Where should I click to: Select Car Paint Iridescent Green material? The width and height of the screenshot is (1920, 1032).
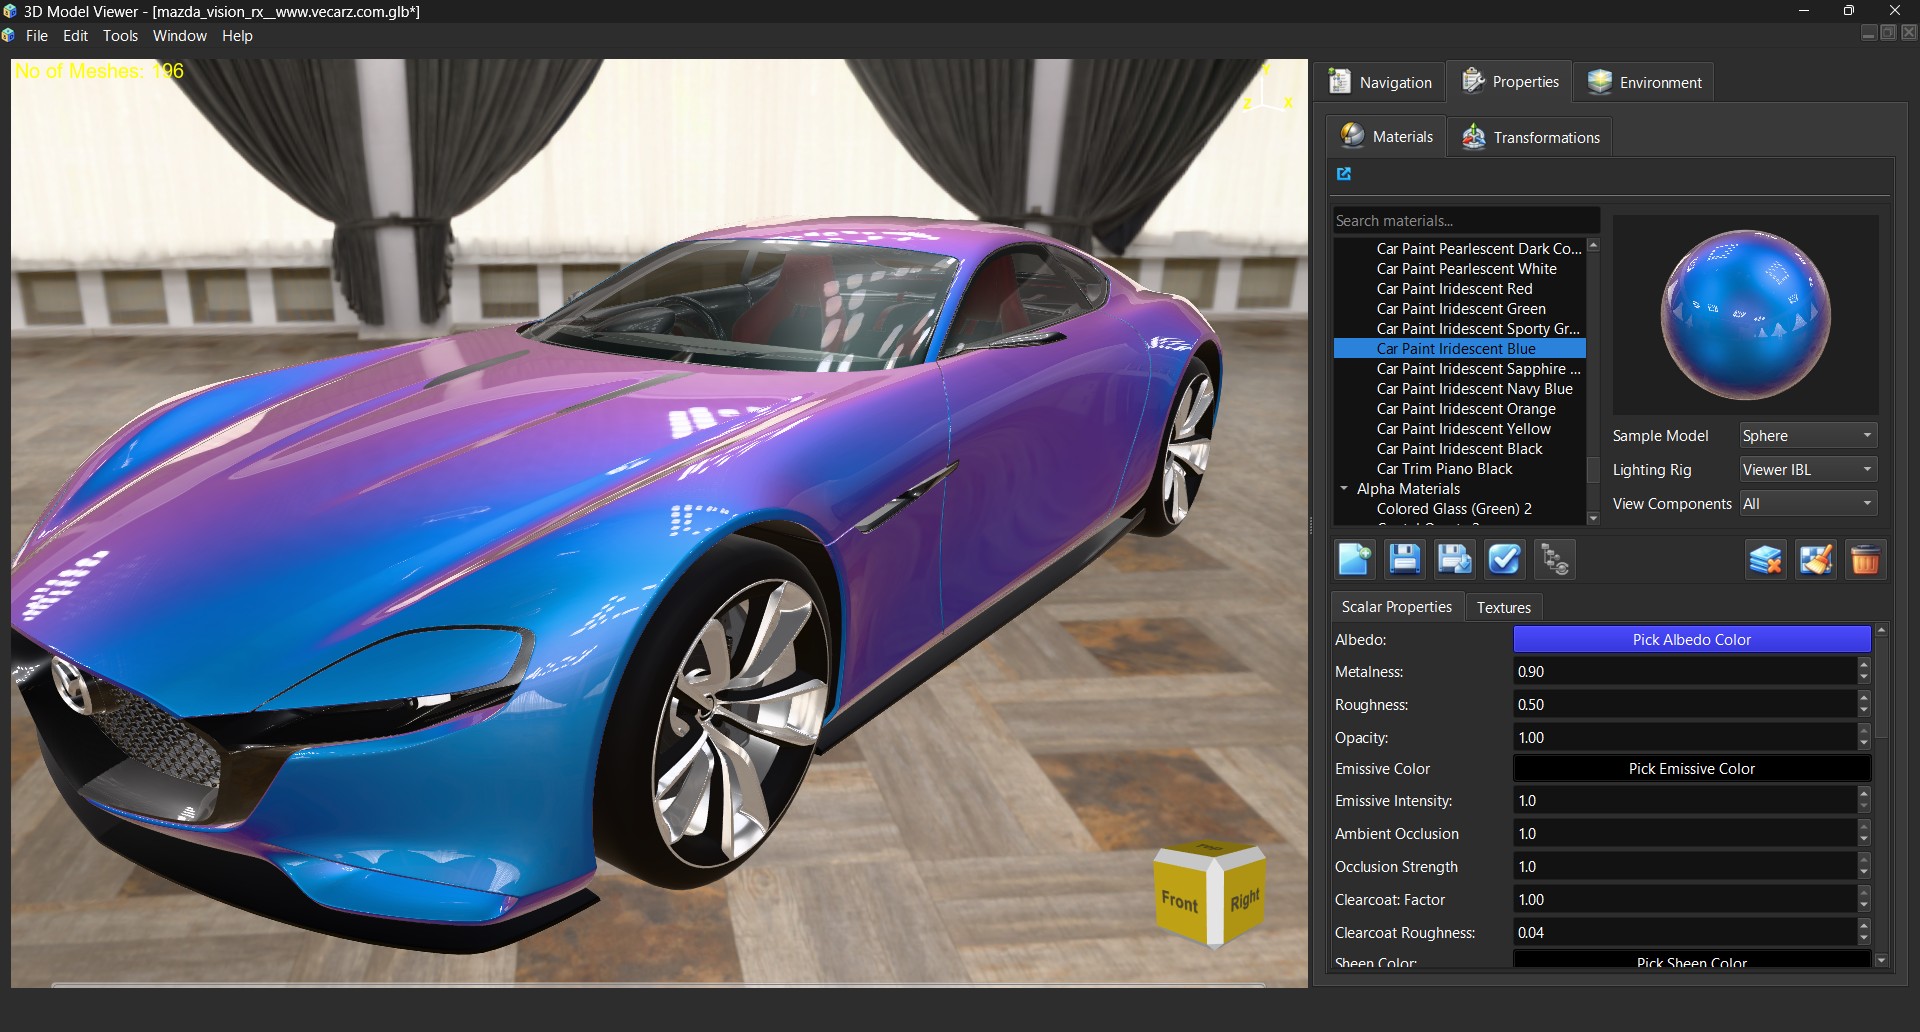tap(1461, 309)
